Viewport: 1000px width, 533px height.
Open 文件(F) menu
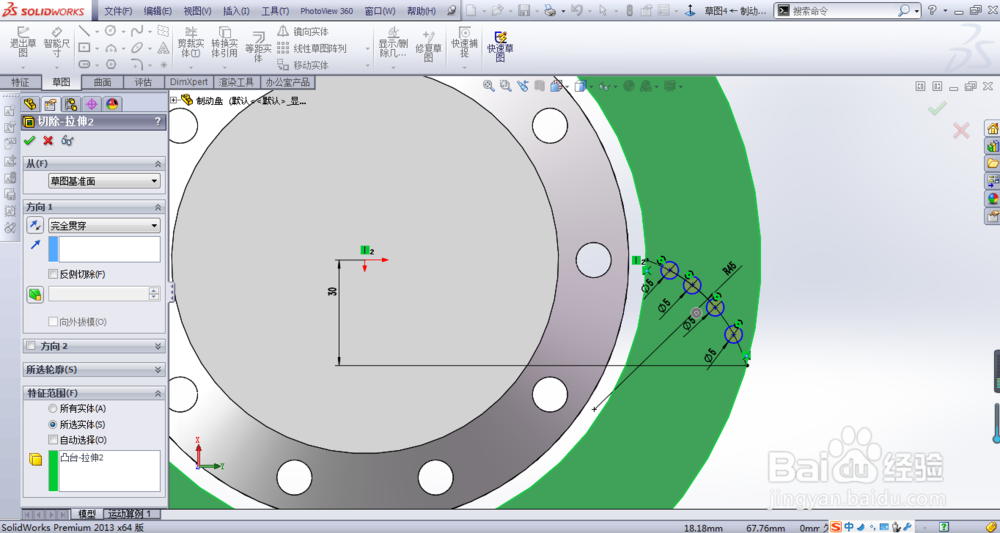pos(118,11)
